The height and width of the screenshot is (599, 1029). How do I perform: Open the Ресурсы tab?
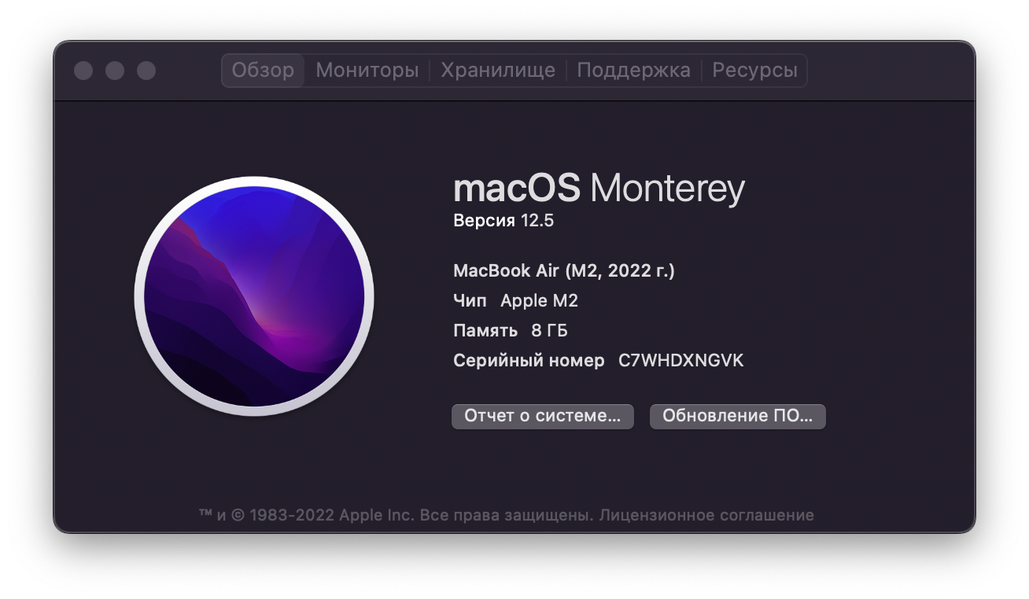[755, 70]
